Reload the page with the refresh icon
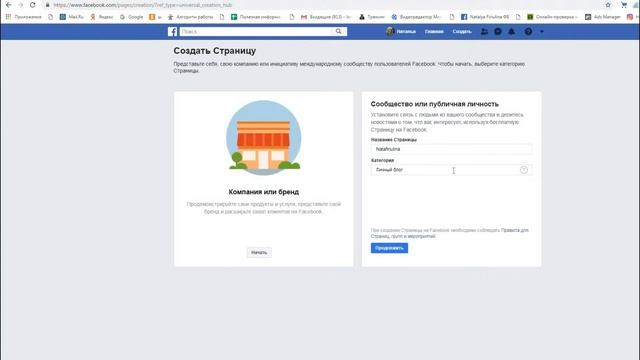 [33, 5]
